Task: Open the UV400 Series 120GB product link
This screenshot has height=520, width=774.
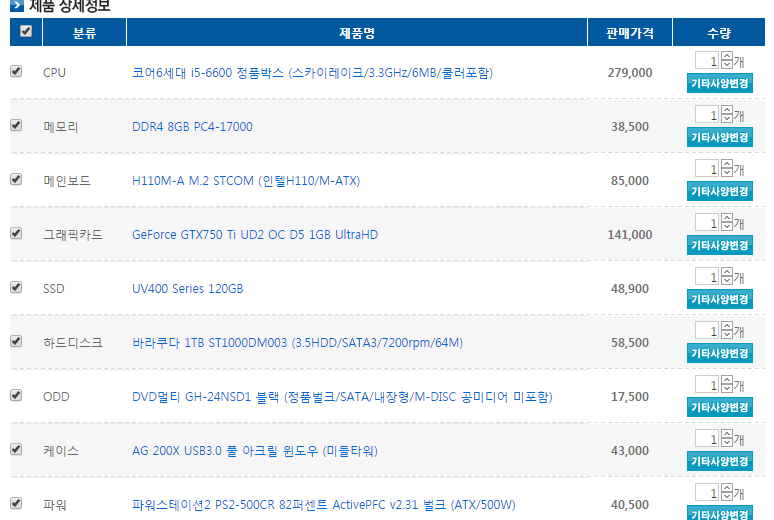Action: point(188,289)
